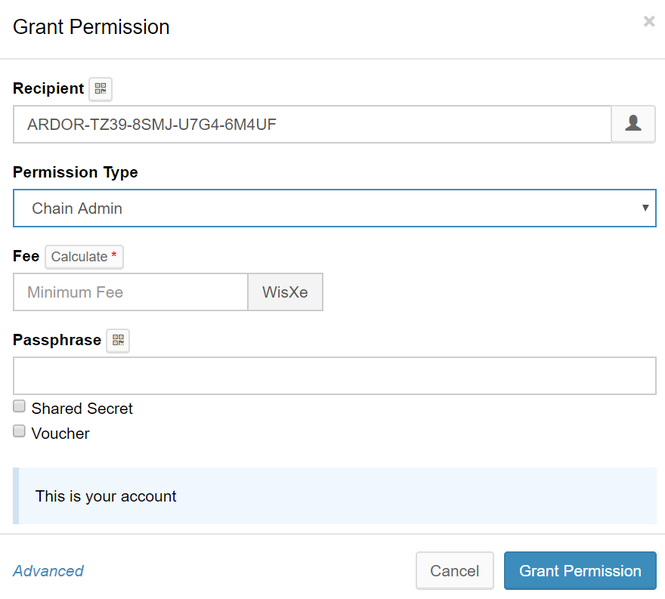Cancel the permission dialog
The width and height of the screenshot is (665, 599).
tap(454, 571)
